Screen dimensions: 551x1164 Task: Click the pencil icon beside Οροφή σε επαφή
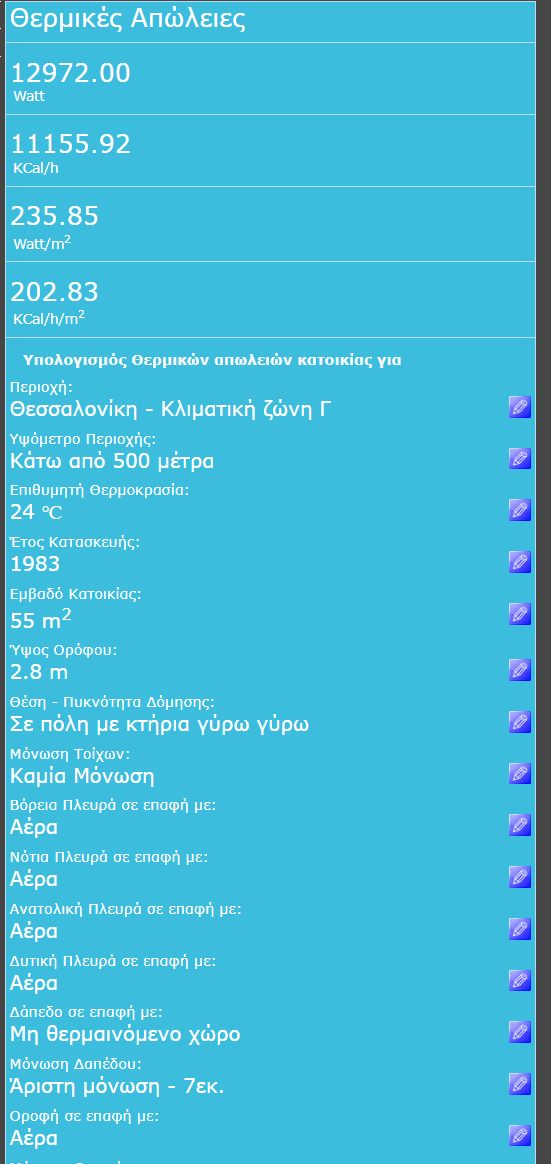tap(520, 1136)
